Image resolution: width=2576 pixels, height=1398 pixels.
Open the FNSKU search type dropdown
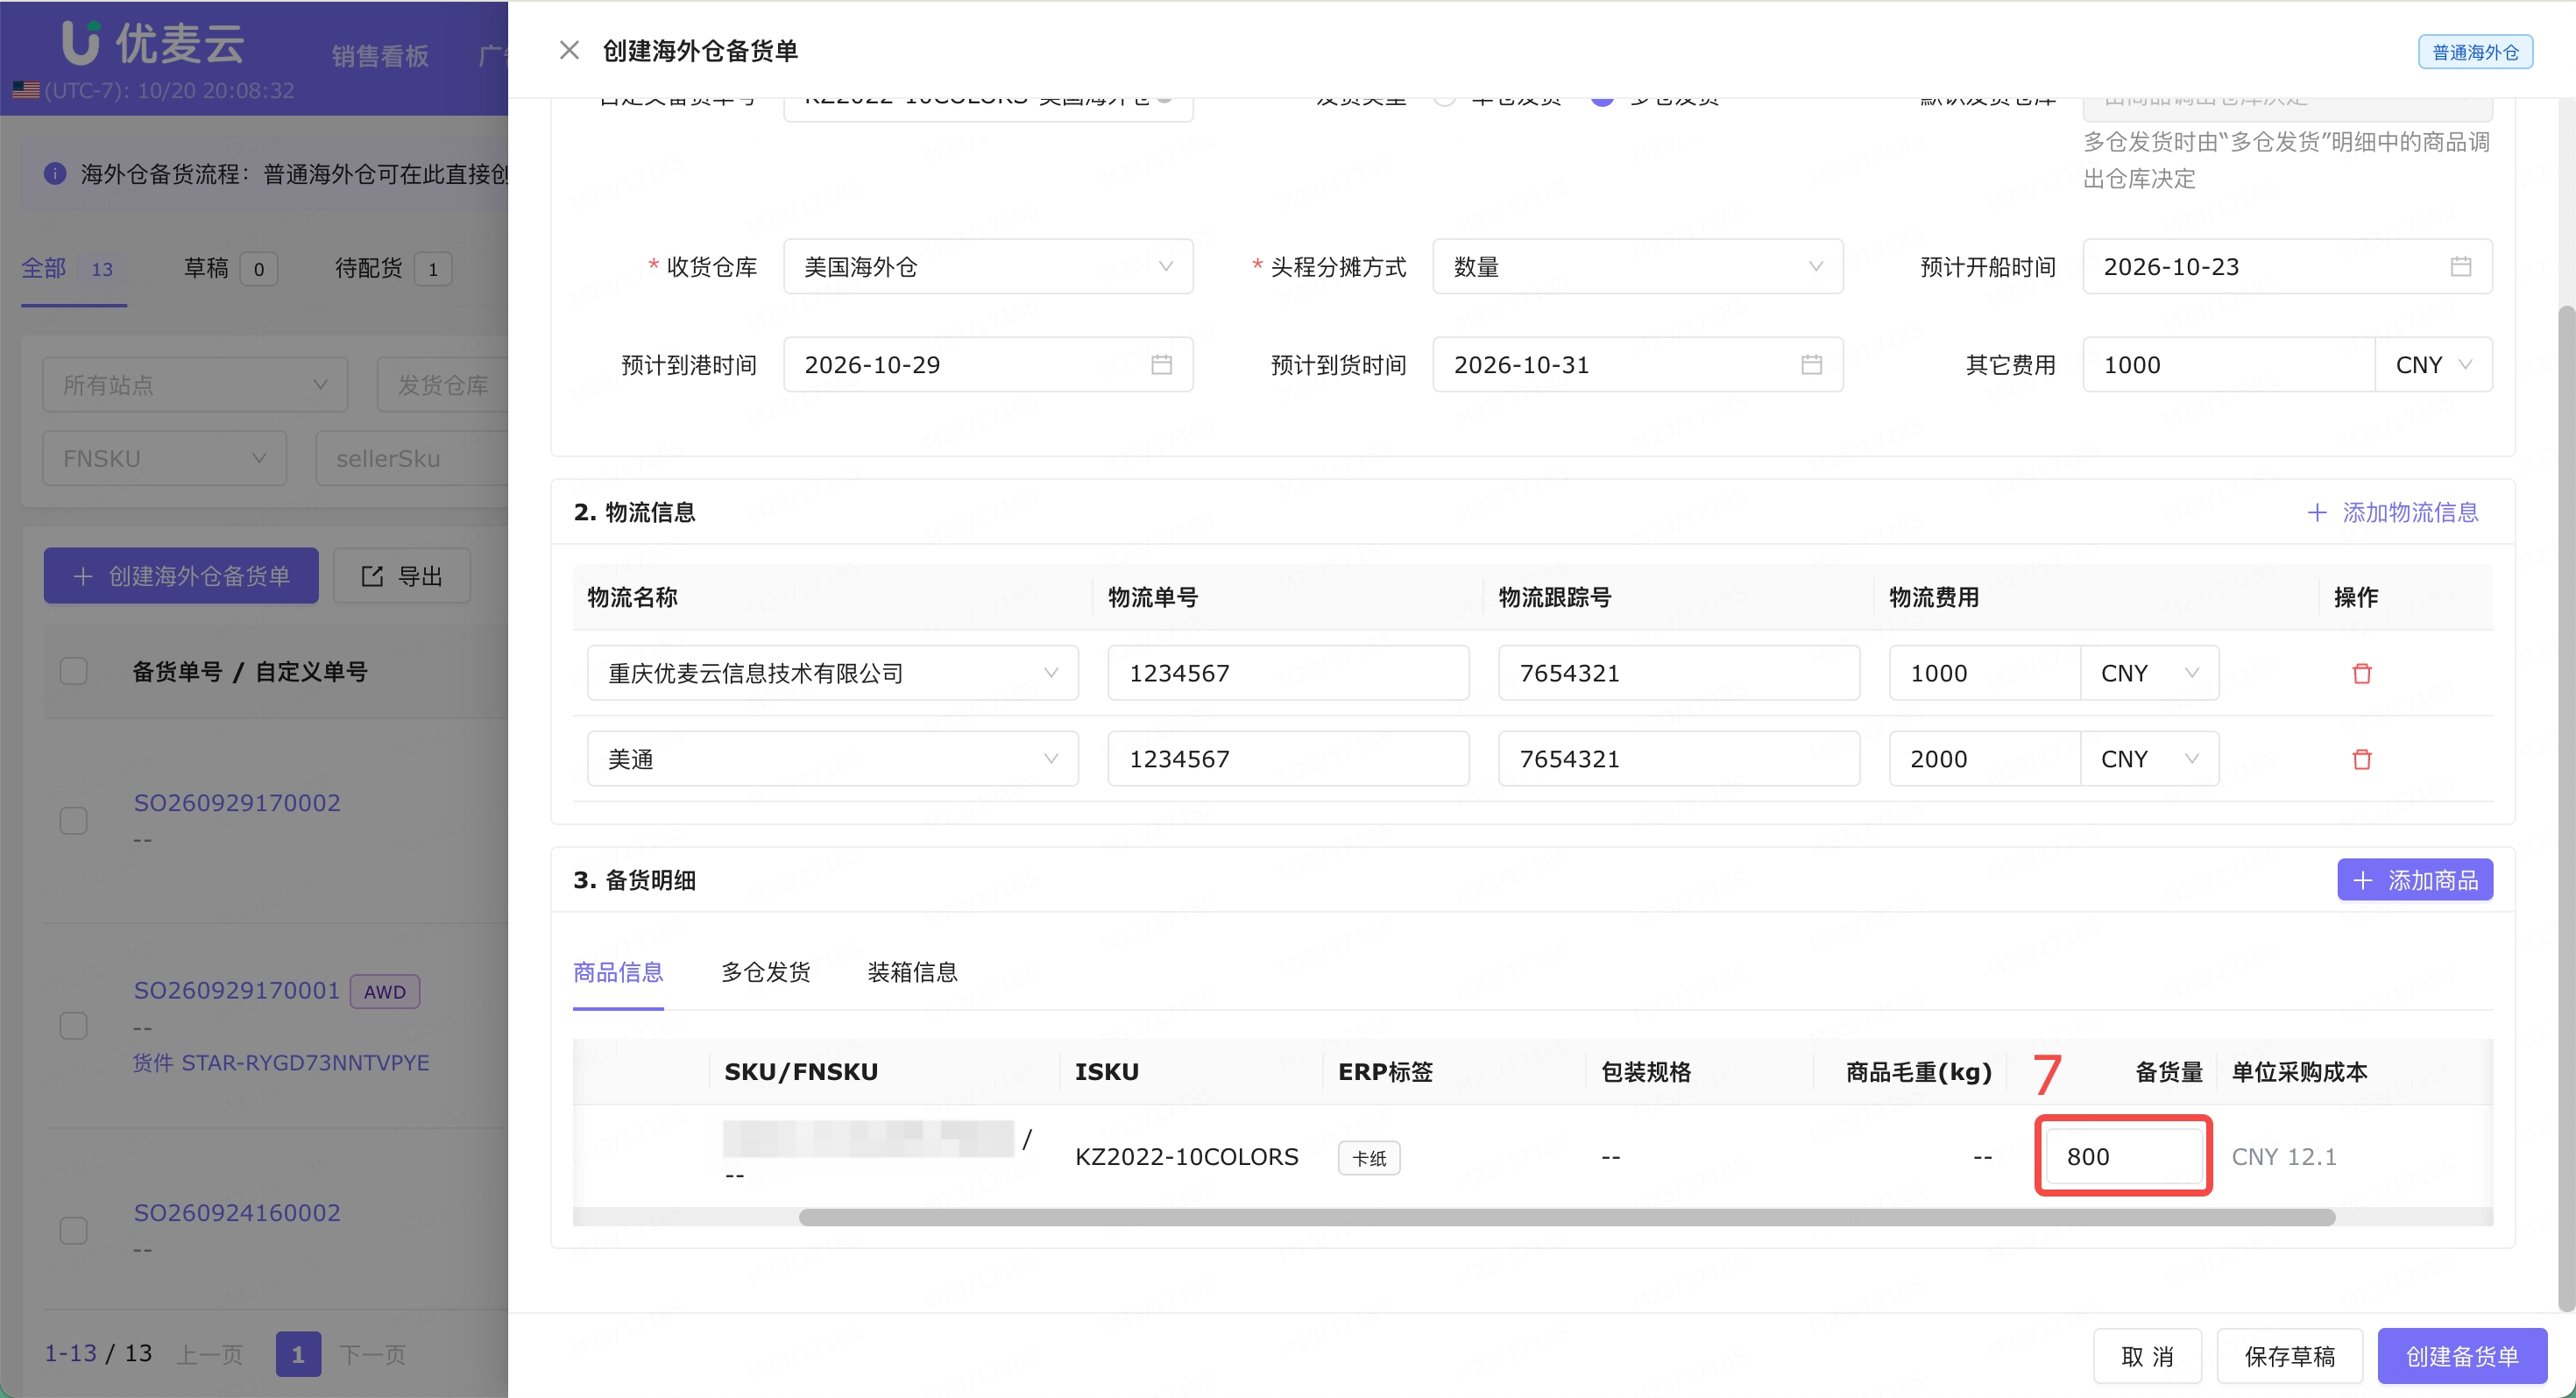(x=165, y=459)
